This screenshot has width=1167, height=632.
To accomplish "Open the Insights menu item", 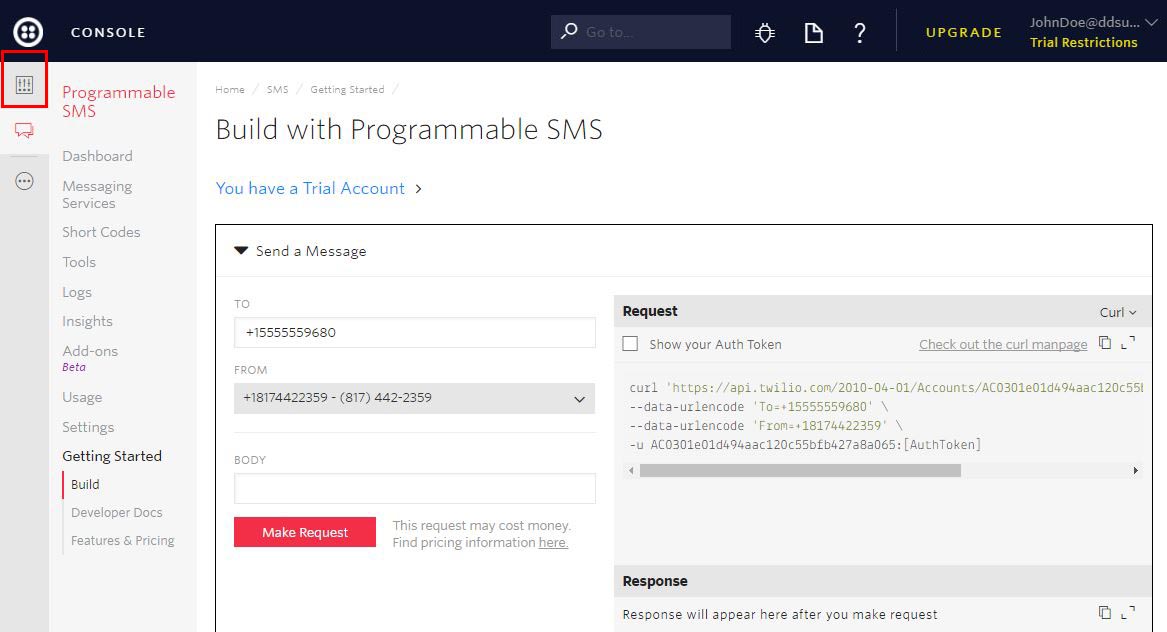I will [88, 322].
